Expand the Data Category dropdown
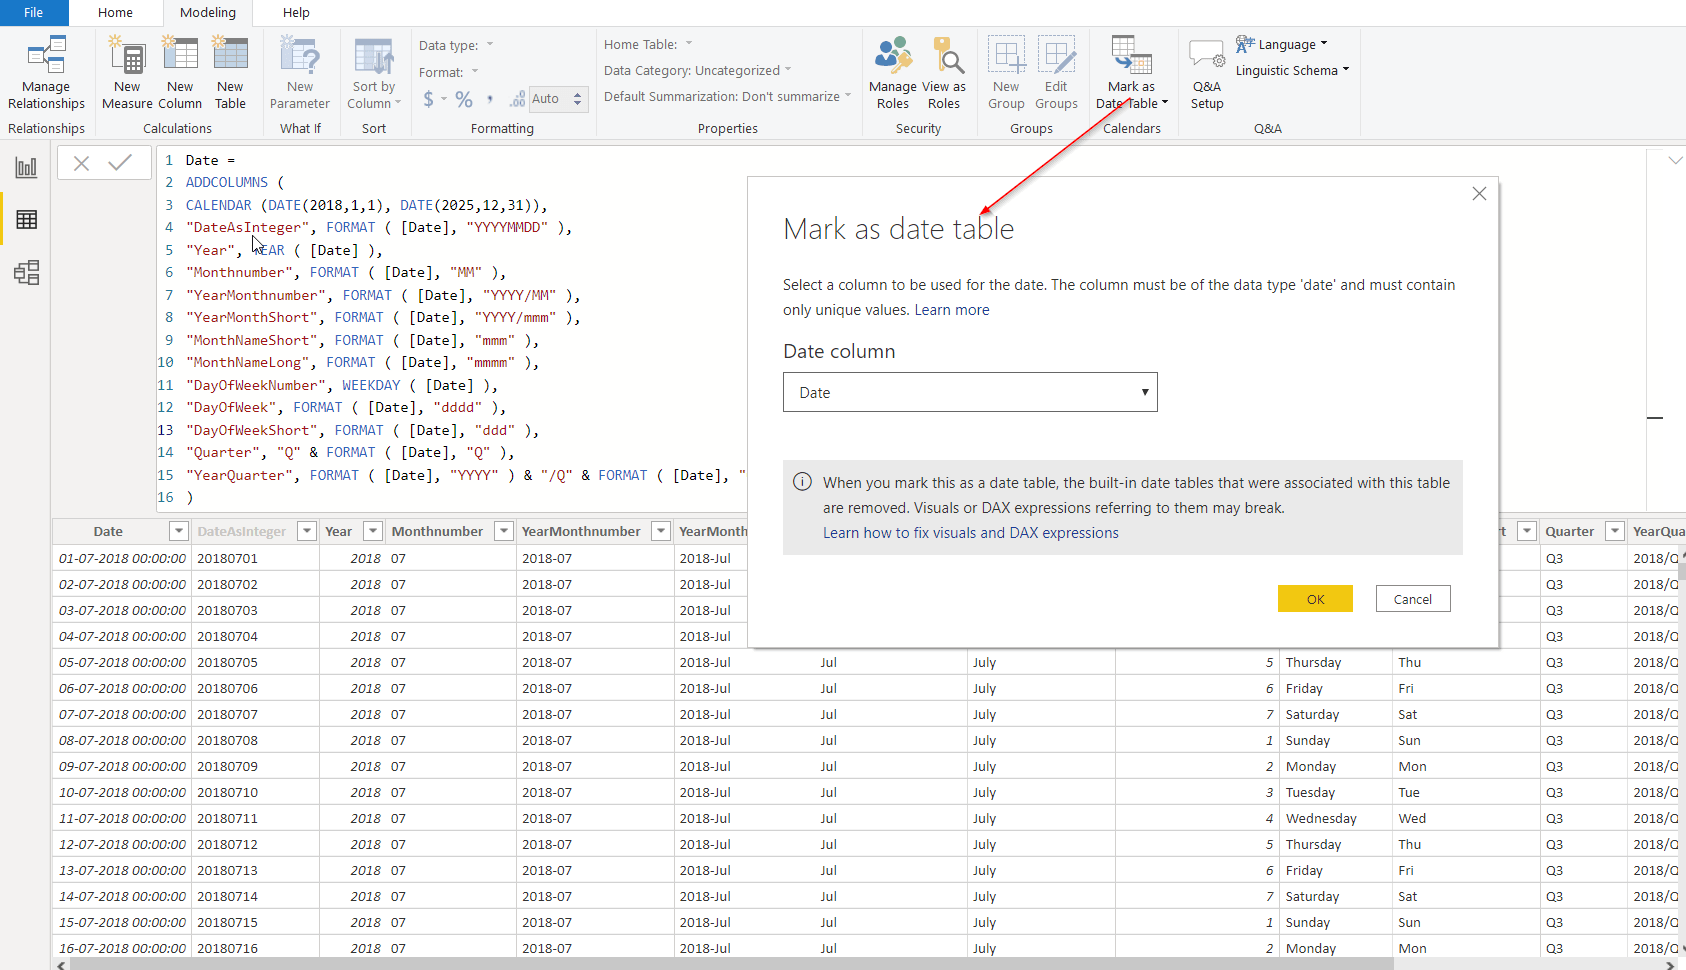Image resolution: width=1686 pixels, height=970 pixels. click(x=788, y=70)
